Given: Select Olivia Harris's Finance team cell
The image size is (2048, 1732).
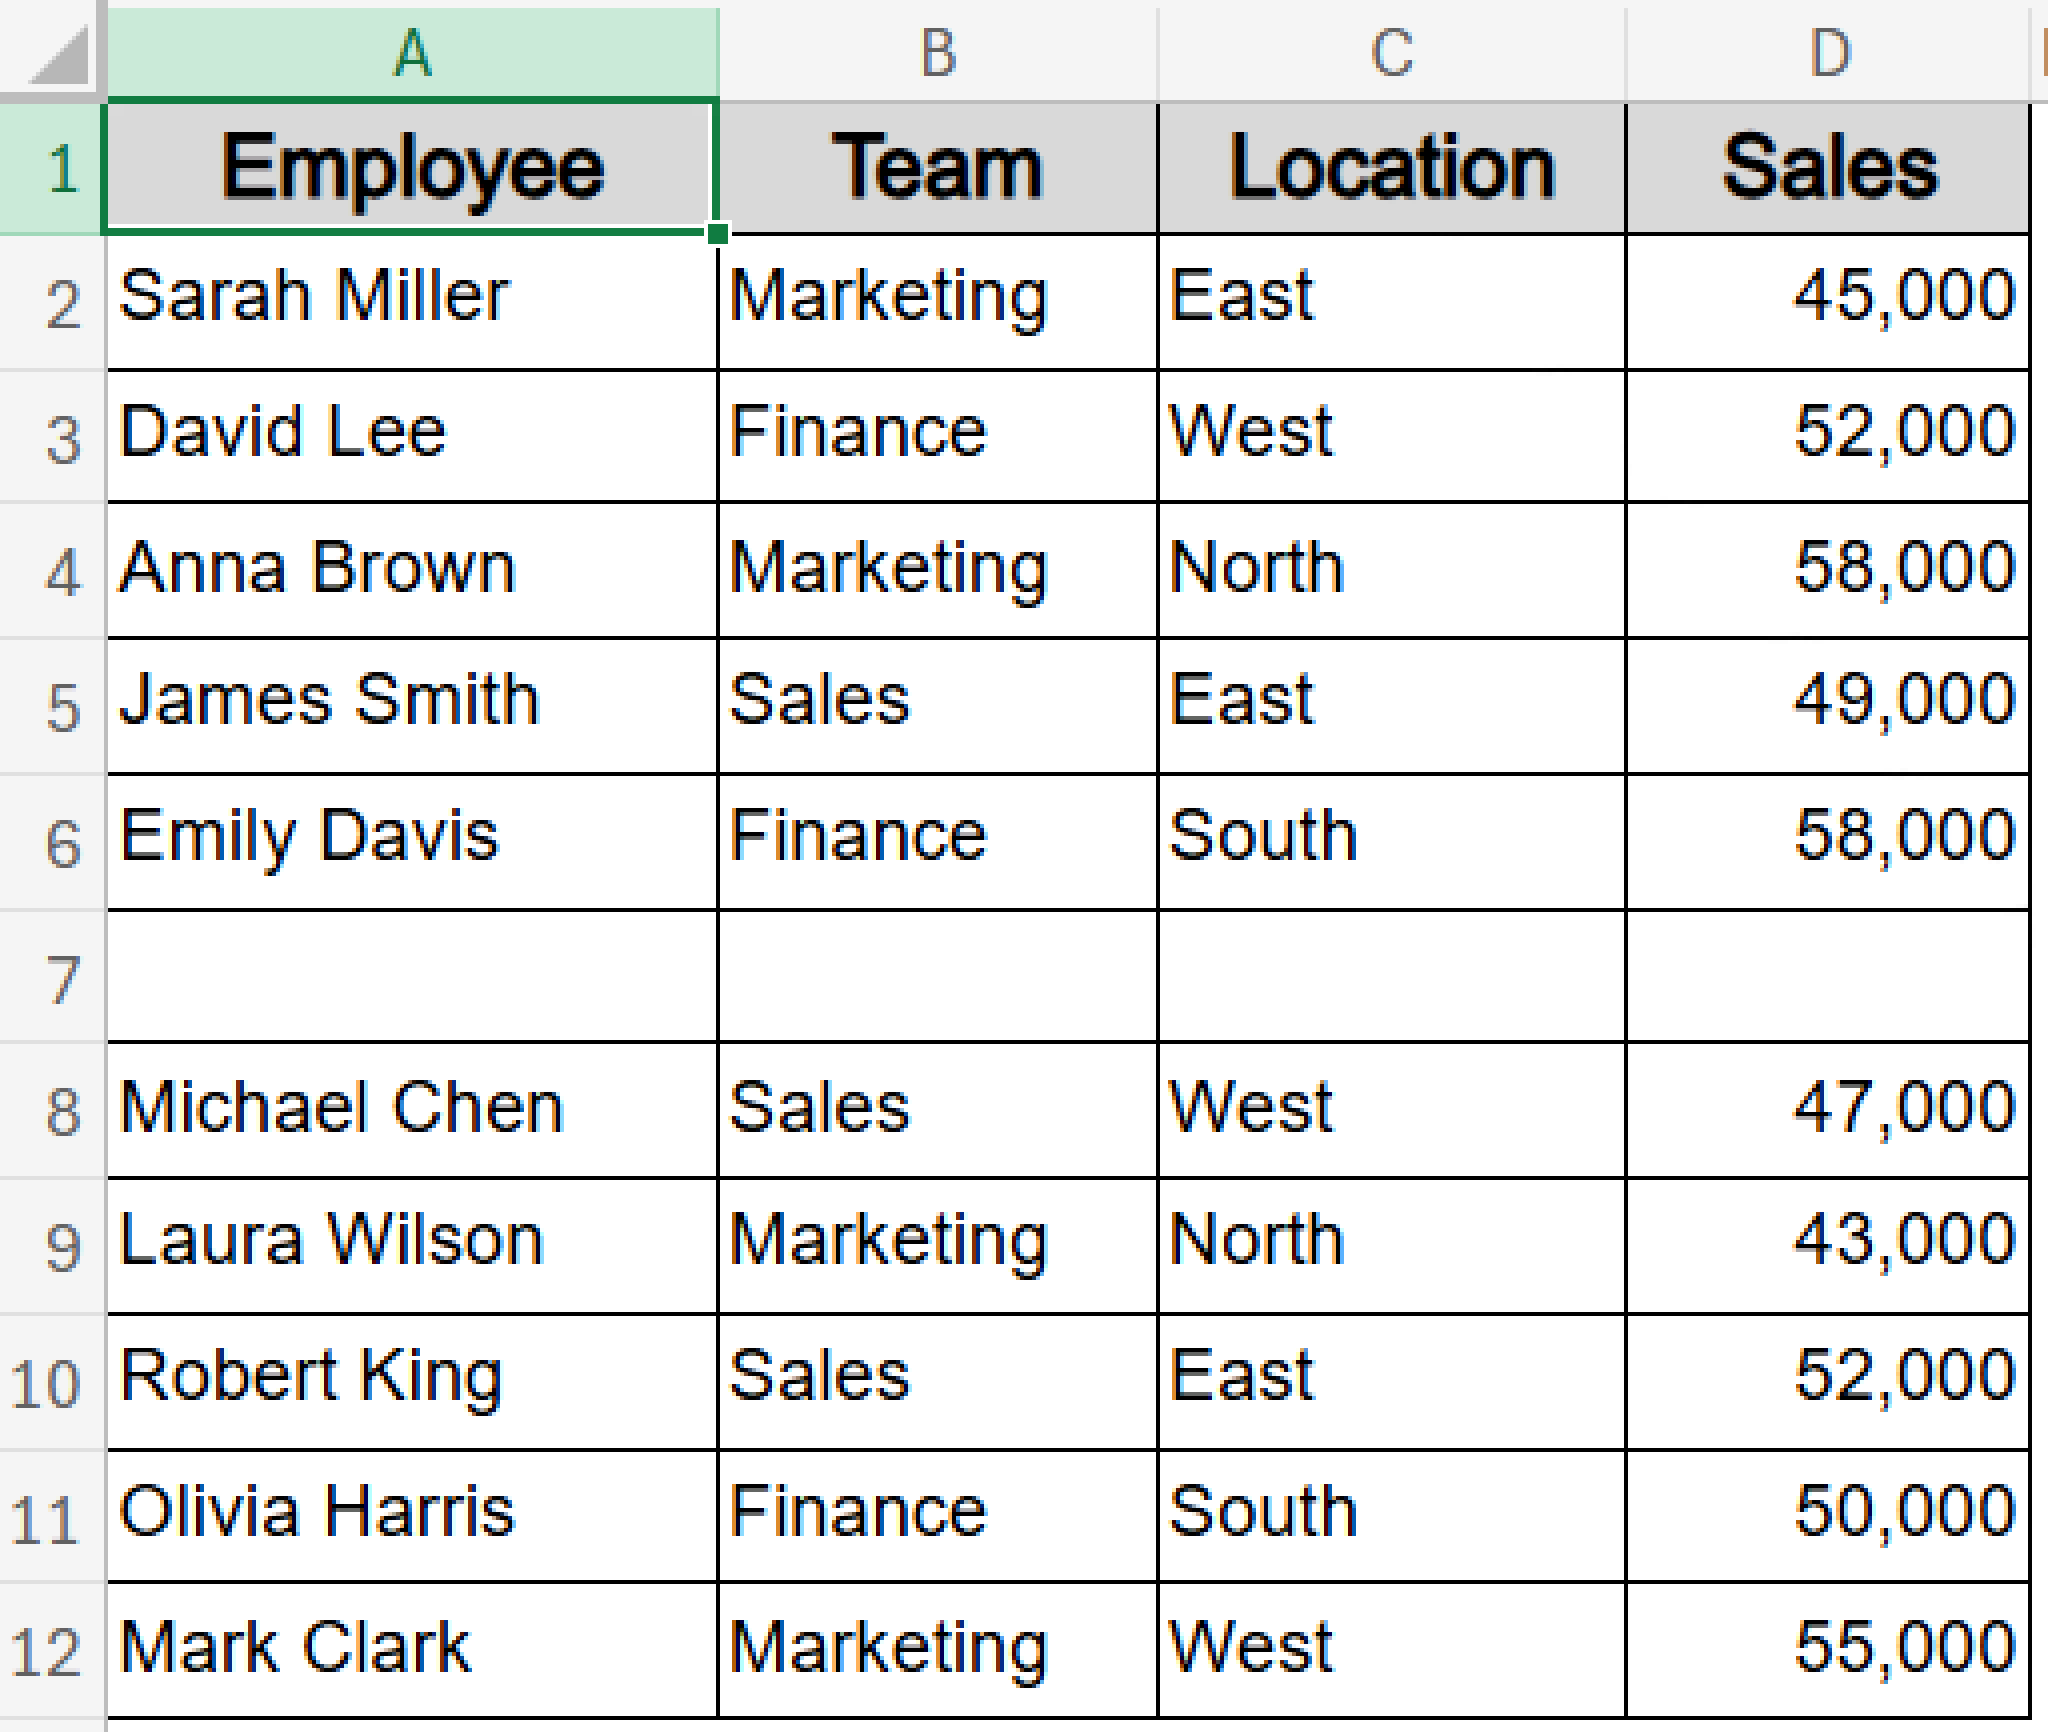Looking at the screenshot, I should click(x=938, y=1512).
